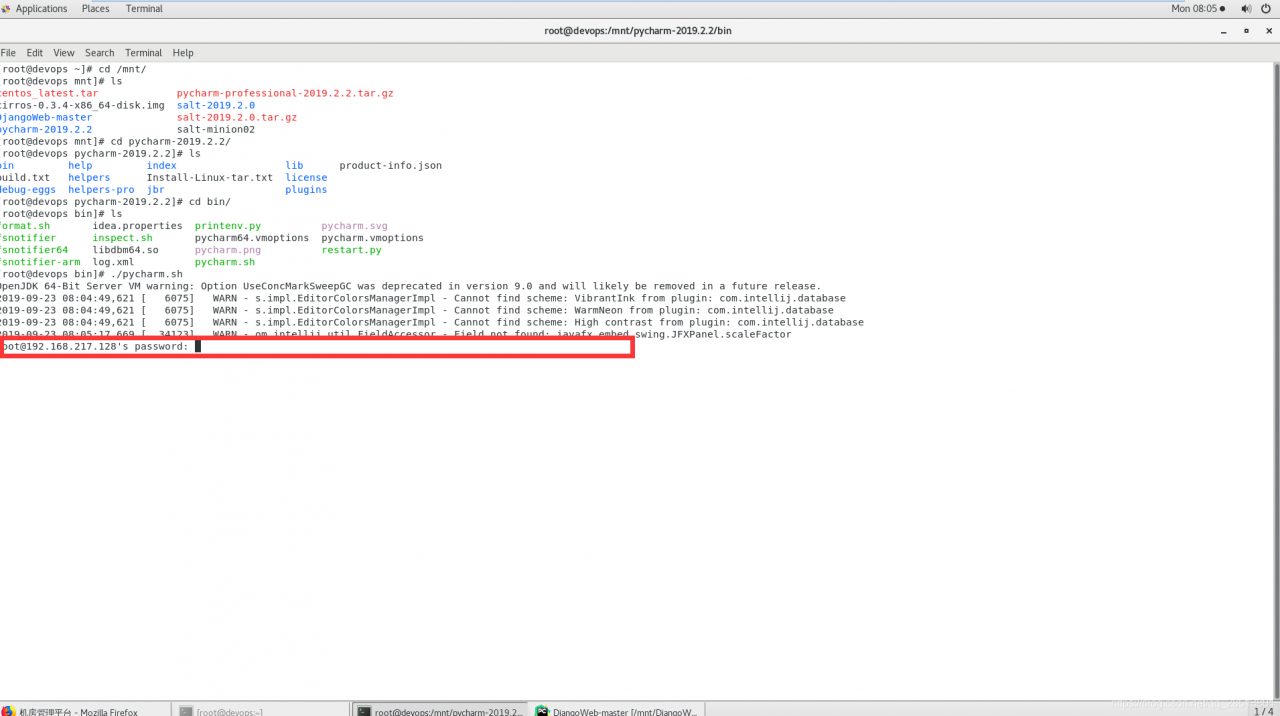Switch to pycharm-2019.2 terminal taskbar entry
The width and height of the screenshot is (1280, 716).
pos(440,711)
